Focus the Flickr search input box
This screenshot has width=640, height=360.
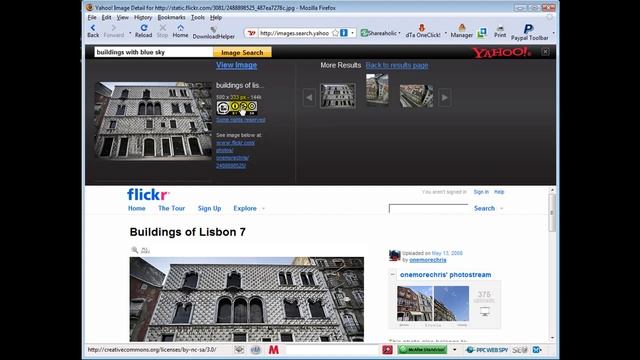429,209
